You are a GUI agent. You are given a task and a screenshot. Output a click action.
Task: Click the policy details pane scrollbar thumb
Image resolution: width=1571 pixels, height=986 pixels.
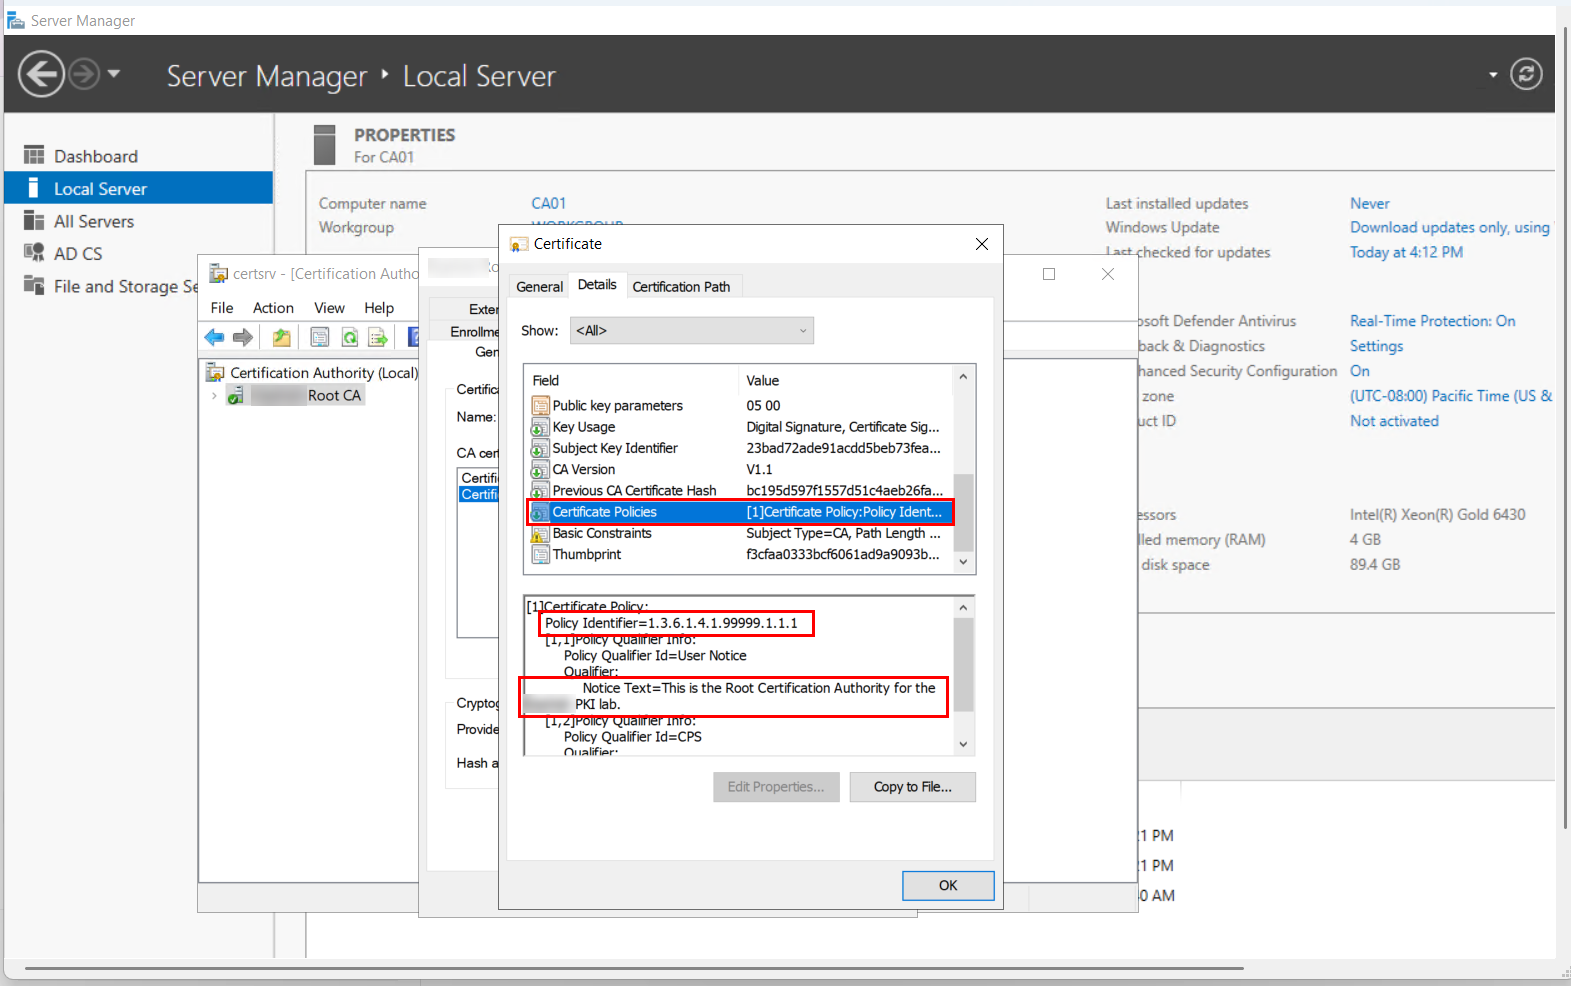pos(963,664)
